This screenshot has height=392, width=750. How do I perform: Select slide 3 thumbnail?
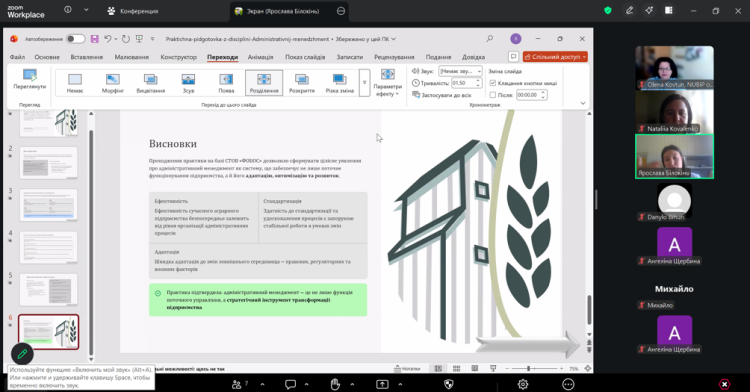point(48,205)
